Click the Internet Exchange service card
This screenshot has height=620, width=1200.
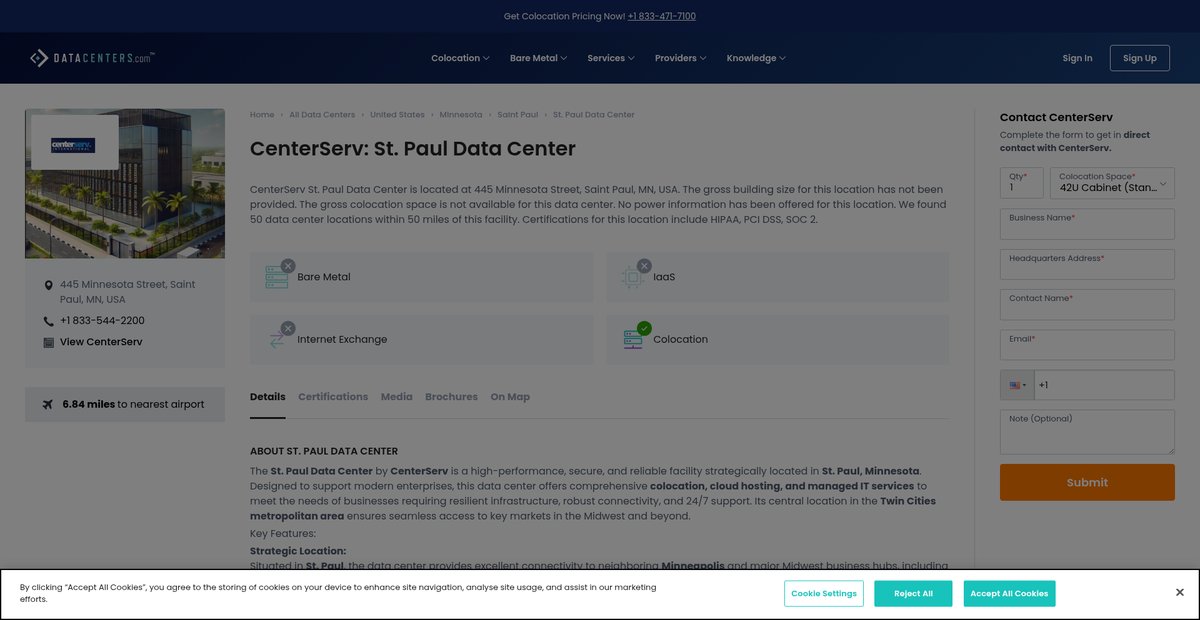(421, 339)
